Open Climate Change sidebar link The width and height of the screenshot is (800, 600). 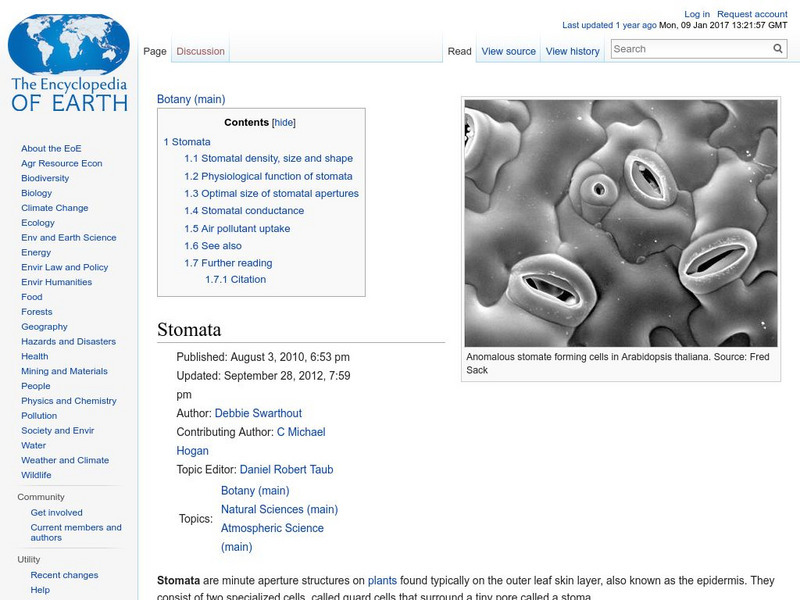coord(55,208)
